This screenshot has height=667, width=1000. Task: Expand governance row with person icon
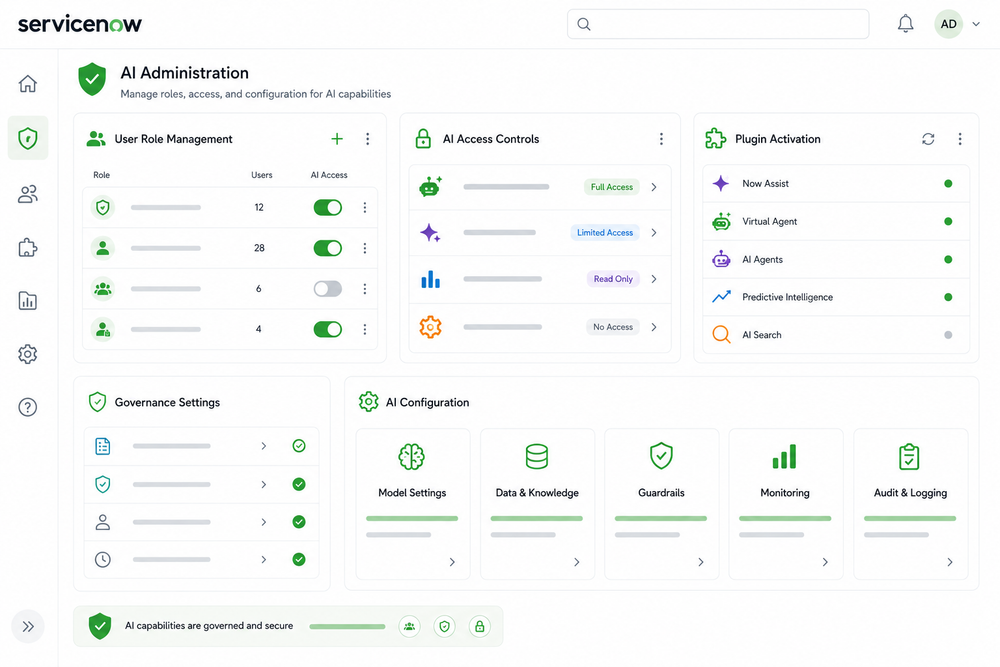tap(263, 522)
